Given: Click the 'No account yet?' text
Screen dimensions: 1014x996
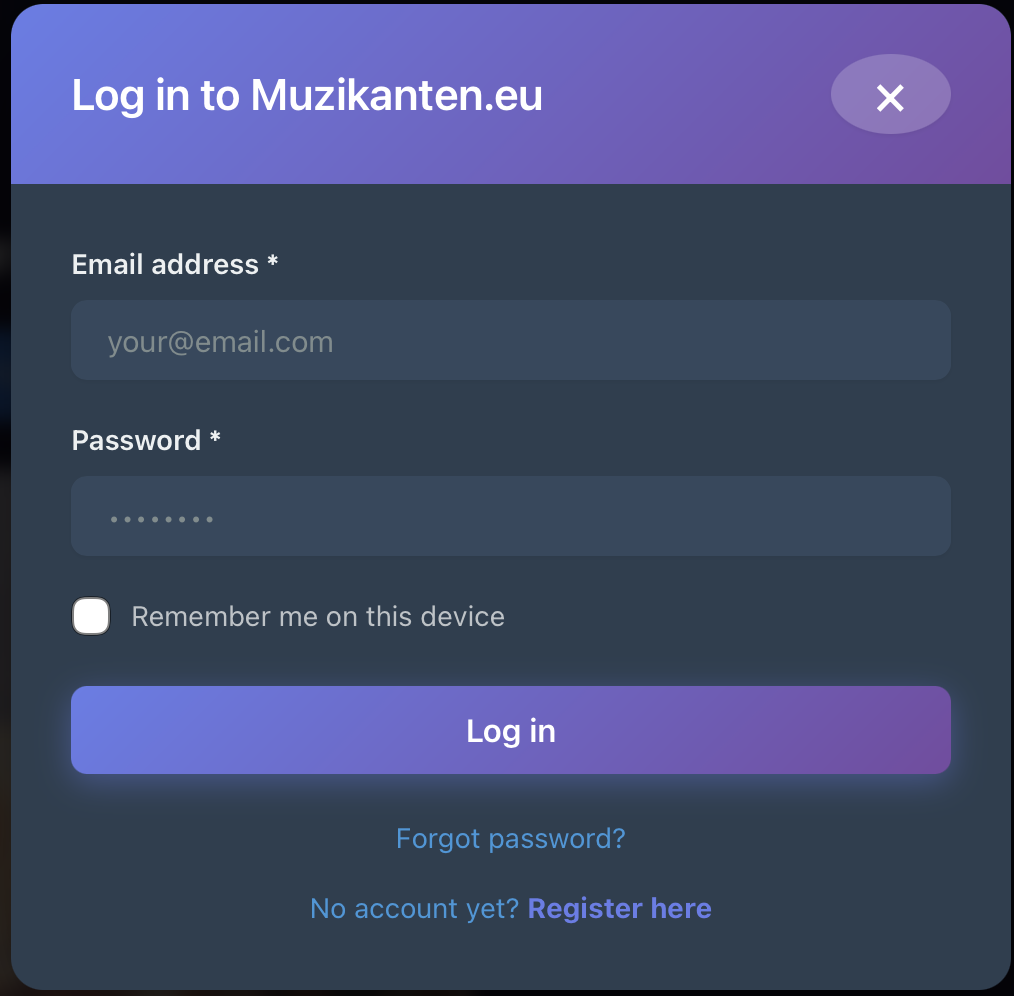Looking at the screenshot, I should pyautogui.click(x=414, y=908).
